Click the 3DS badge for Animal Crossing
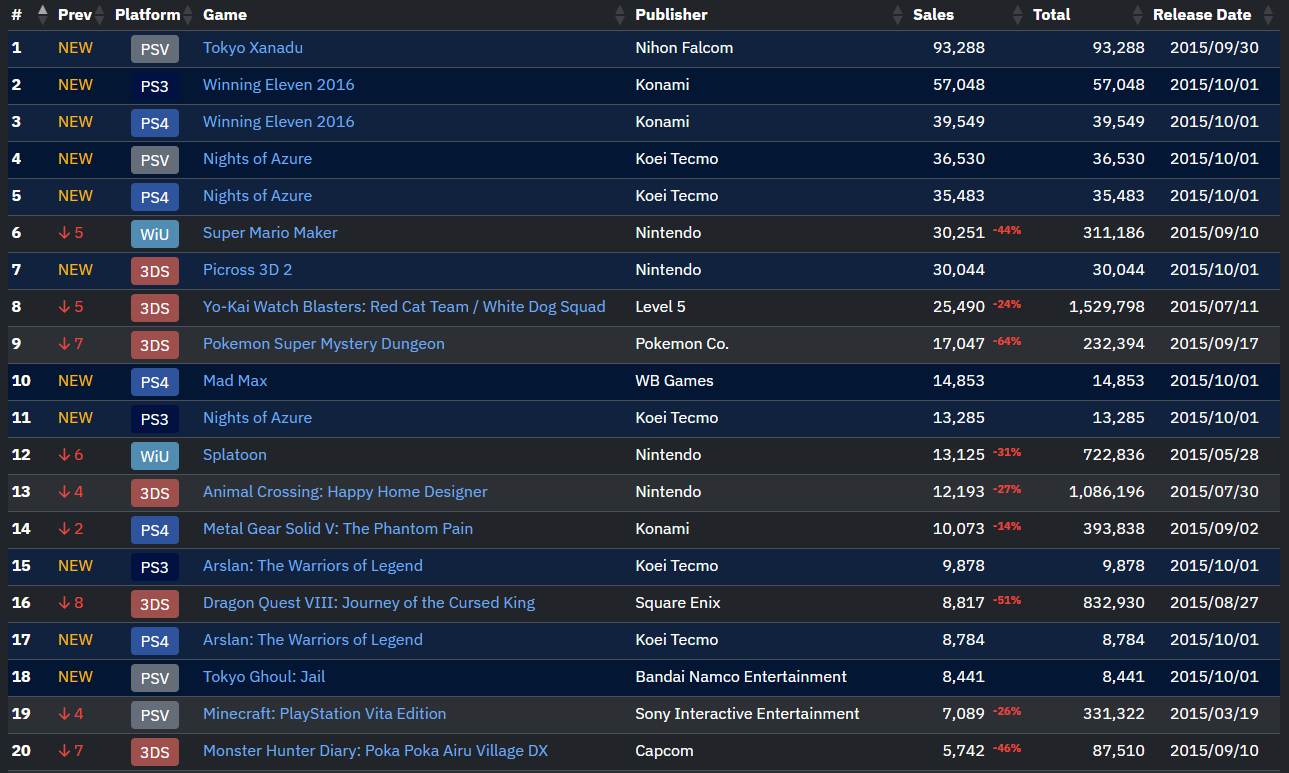 click(x=155, y=493)
